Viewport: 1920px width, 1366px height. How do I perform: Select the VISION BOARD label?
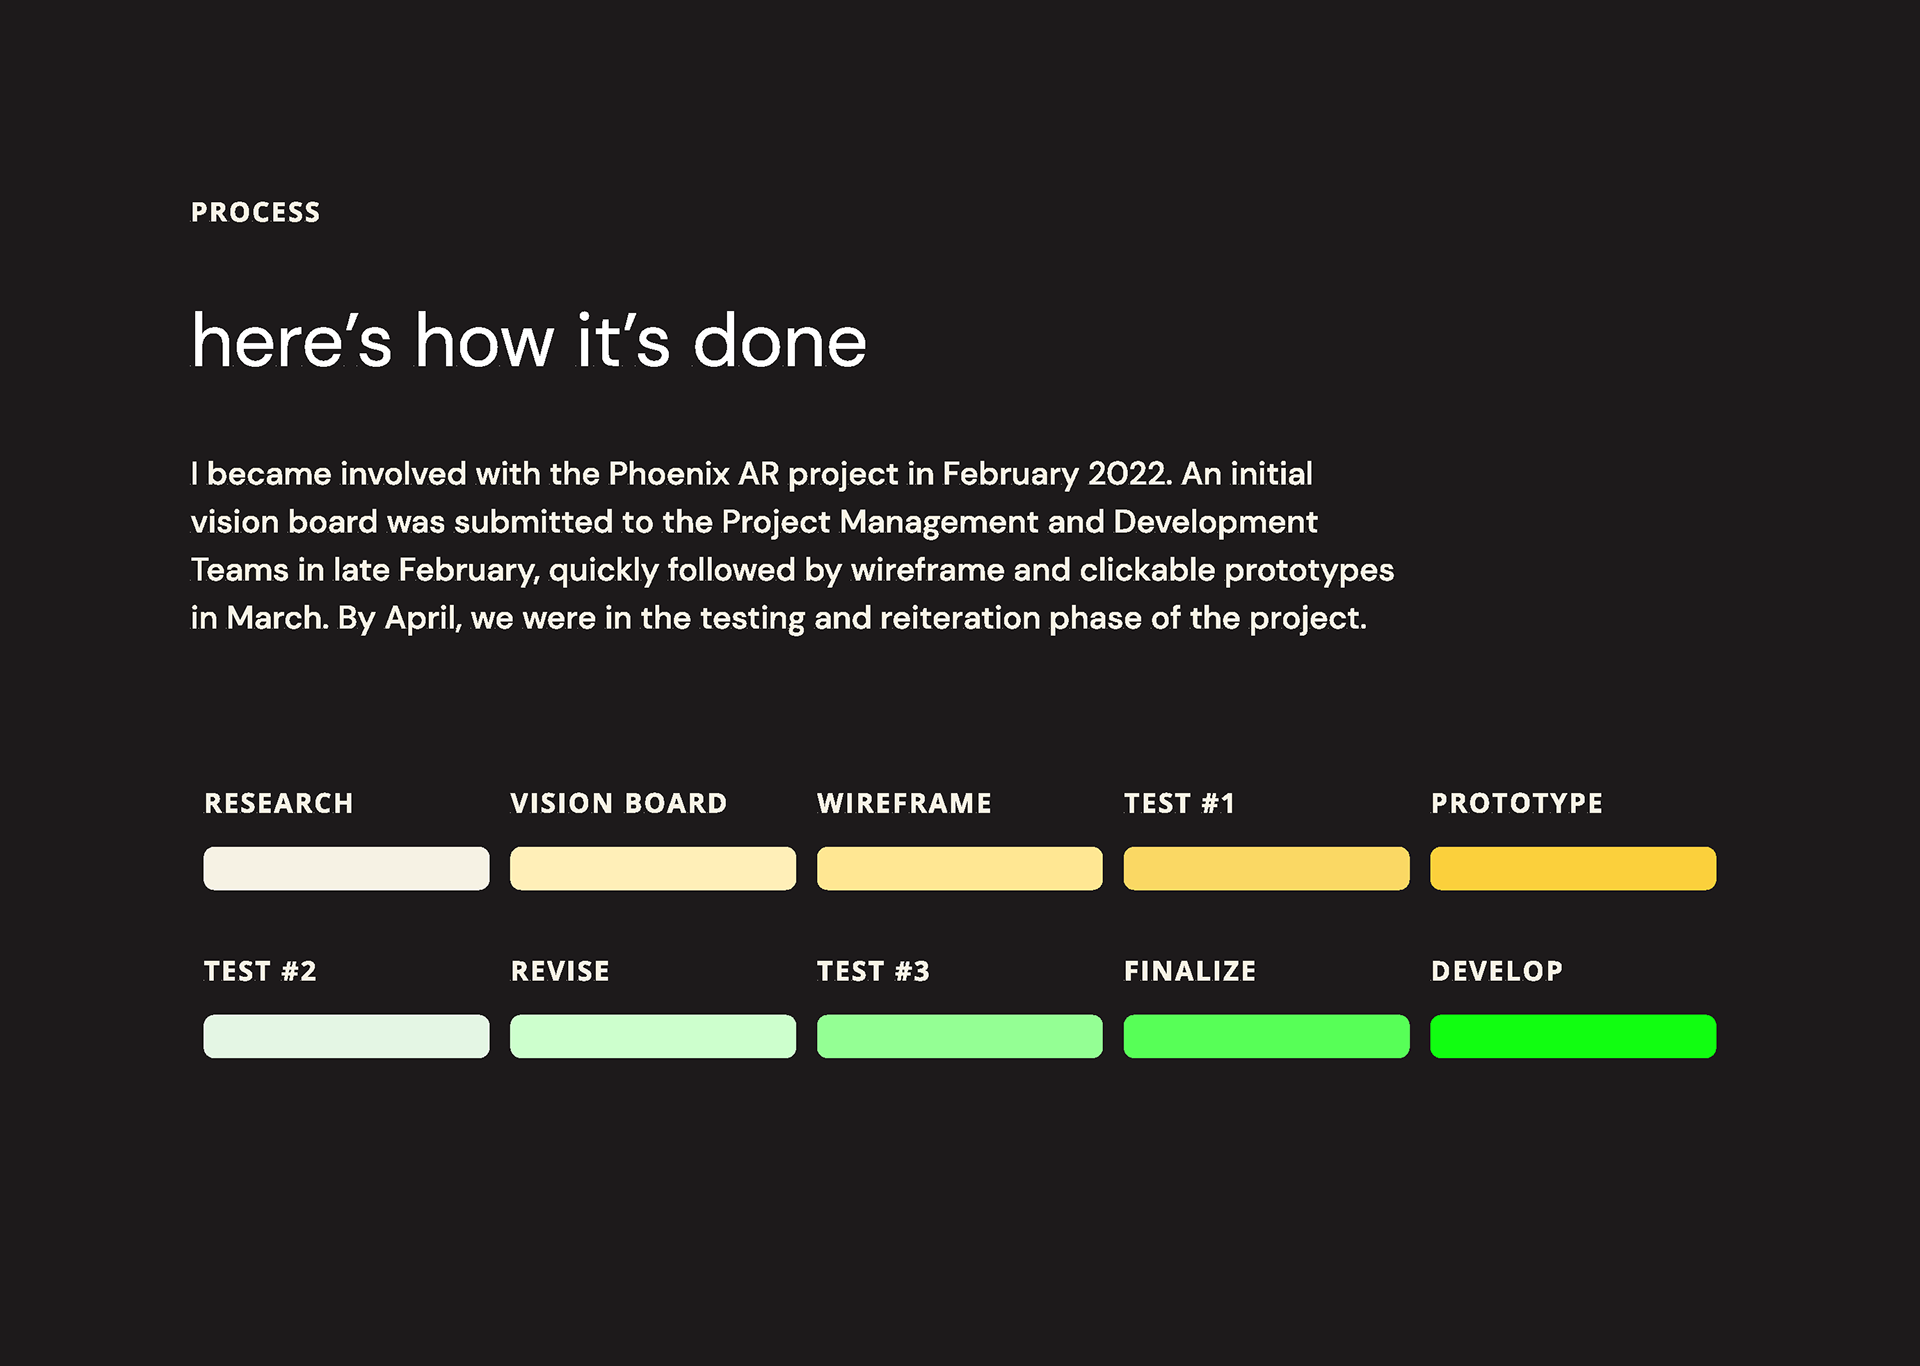tap(619, 803)
